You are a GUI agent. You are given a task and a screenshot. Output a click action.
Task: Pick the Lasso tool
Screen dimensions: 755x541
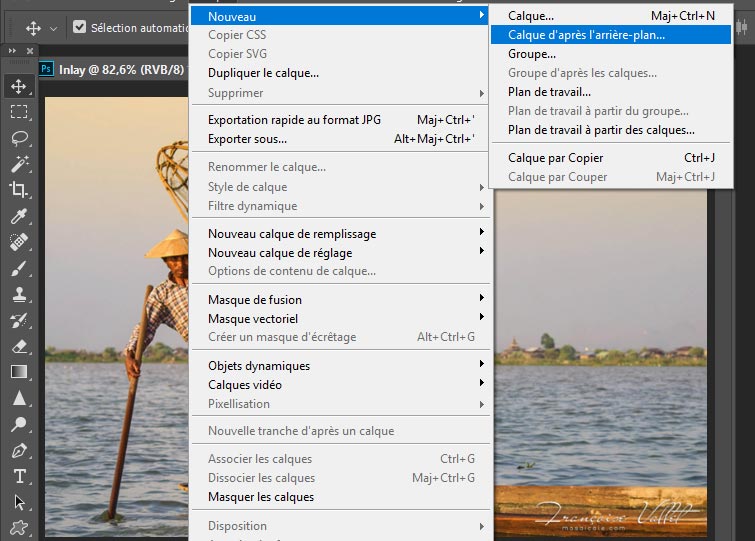[19, 138]
